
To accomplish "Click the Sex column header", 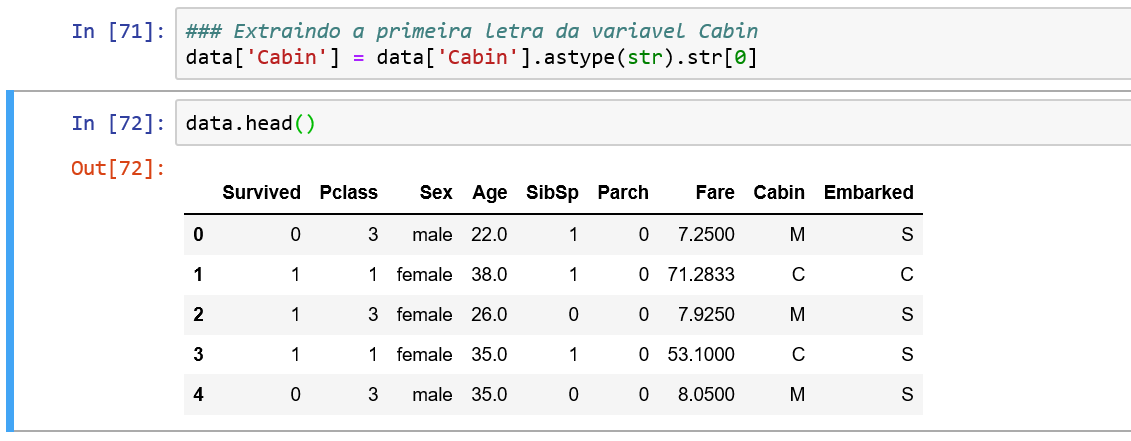I will tap(436, 192).
